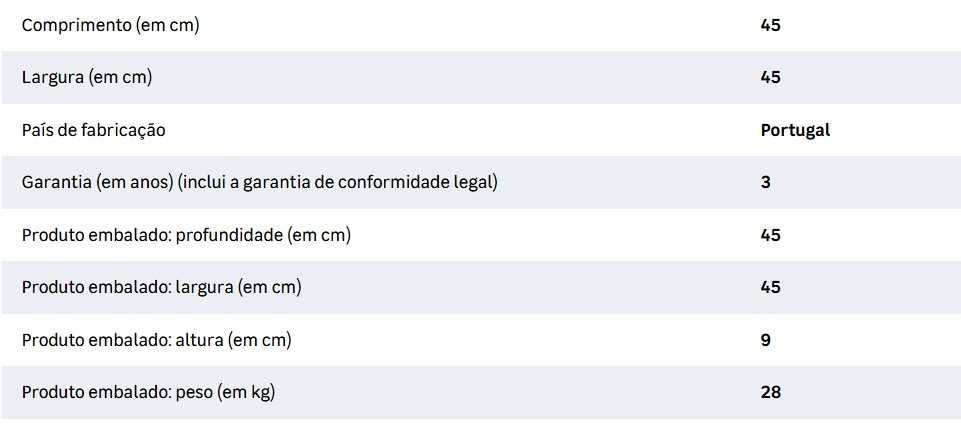Click the Produto embalado: profundidade label
961x435 pixels.
coord(185,235)
